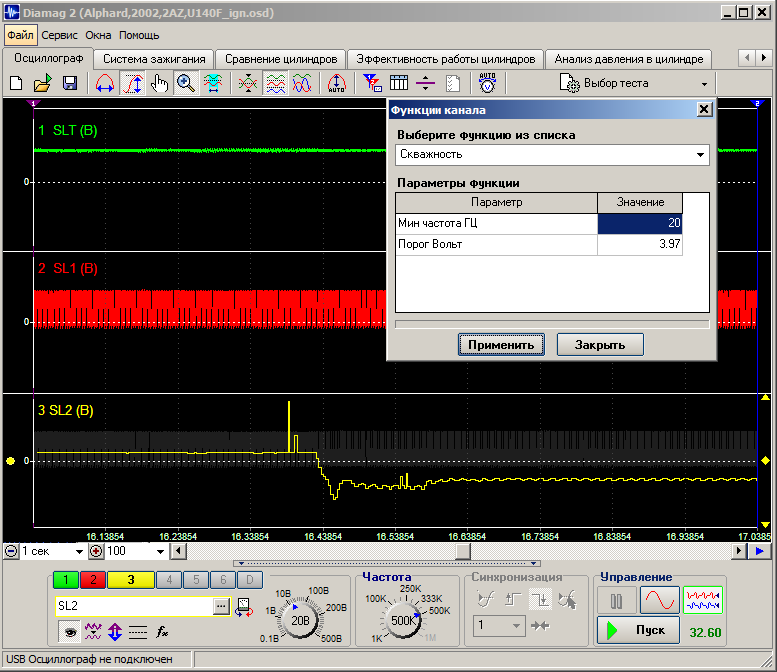Open the Помощь menu
777x672 pixels.
[139, 35]
